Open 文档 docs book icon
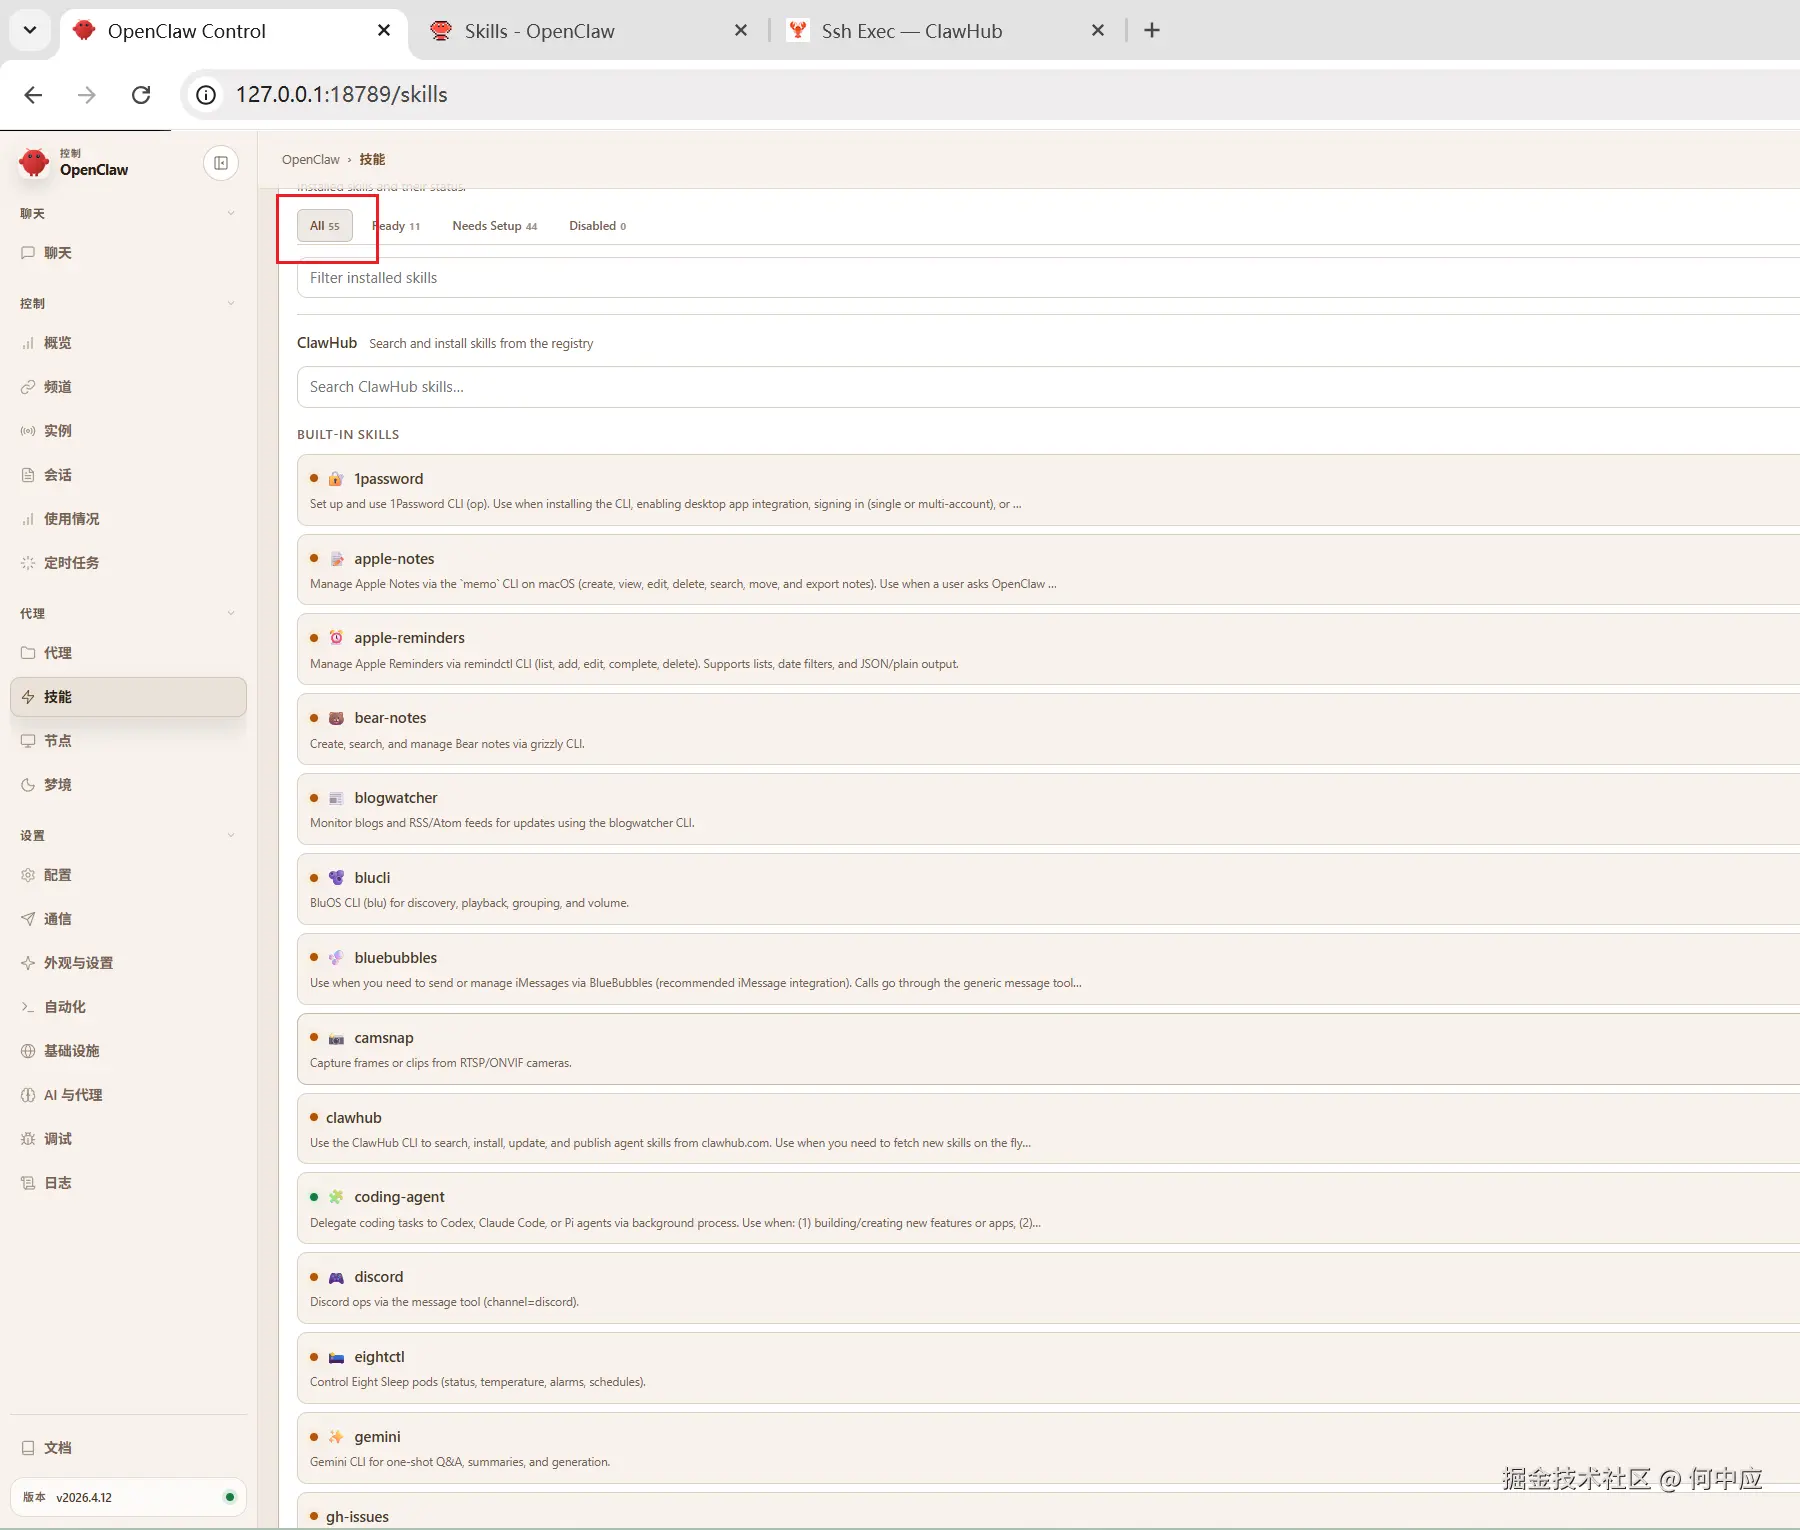The image size is (1800, 1530). pos(28,1448)
